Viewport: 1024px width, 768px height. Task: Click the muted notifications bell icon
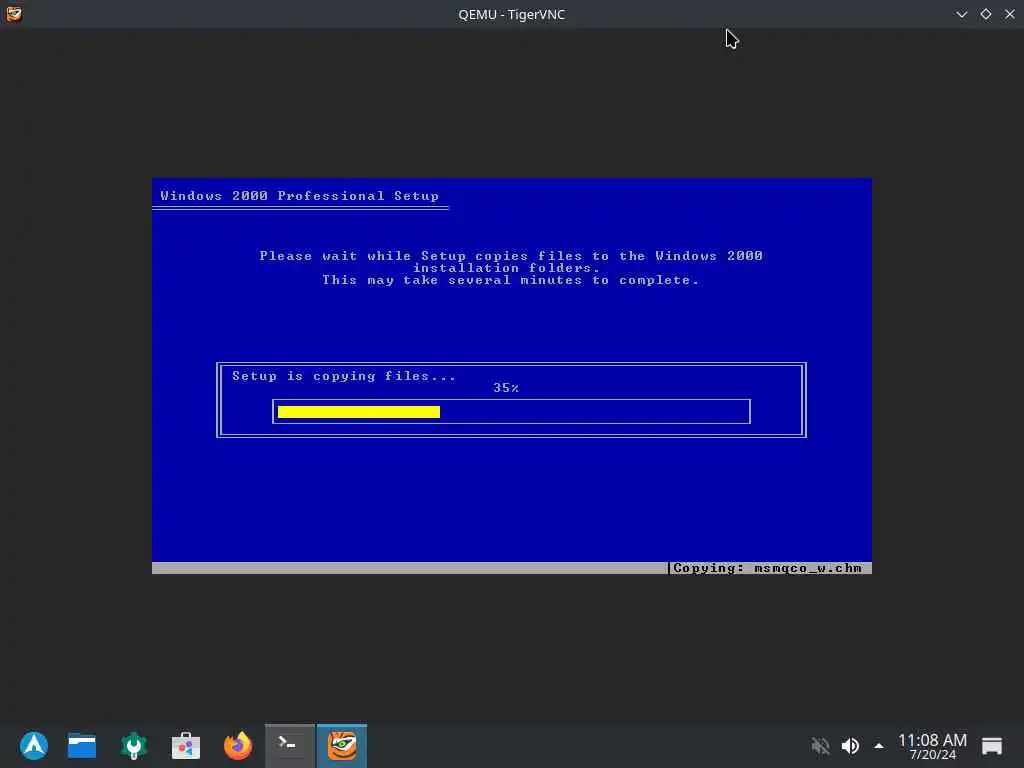pos(820,746)
